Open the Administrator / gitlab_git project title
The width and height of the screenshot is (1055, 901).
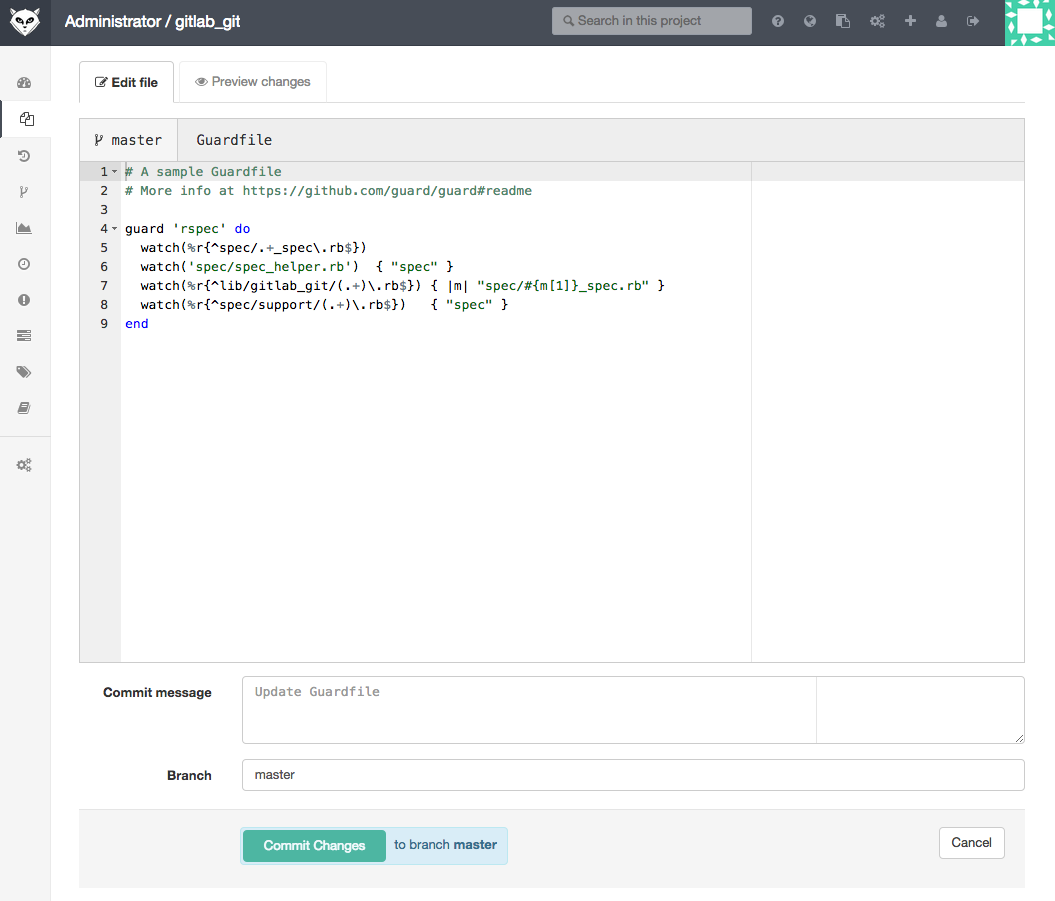tap(153, 22)
